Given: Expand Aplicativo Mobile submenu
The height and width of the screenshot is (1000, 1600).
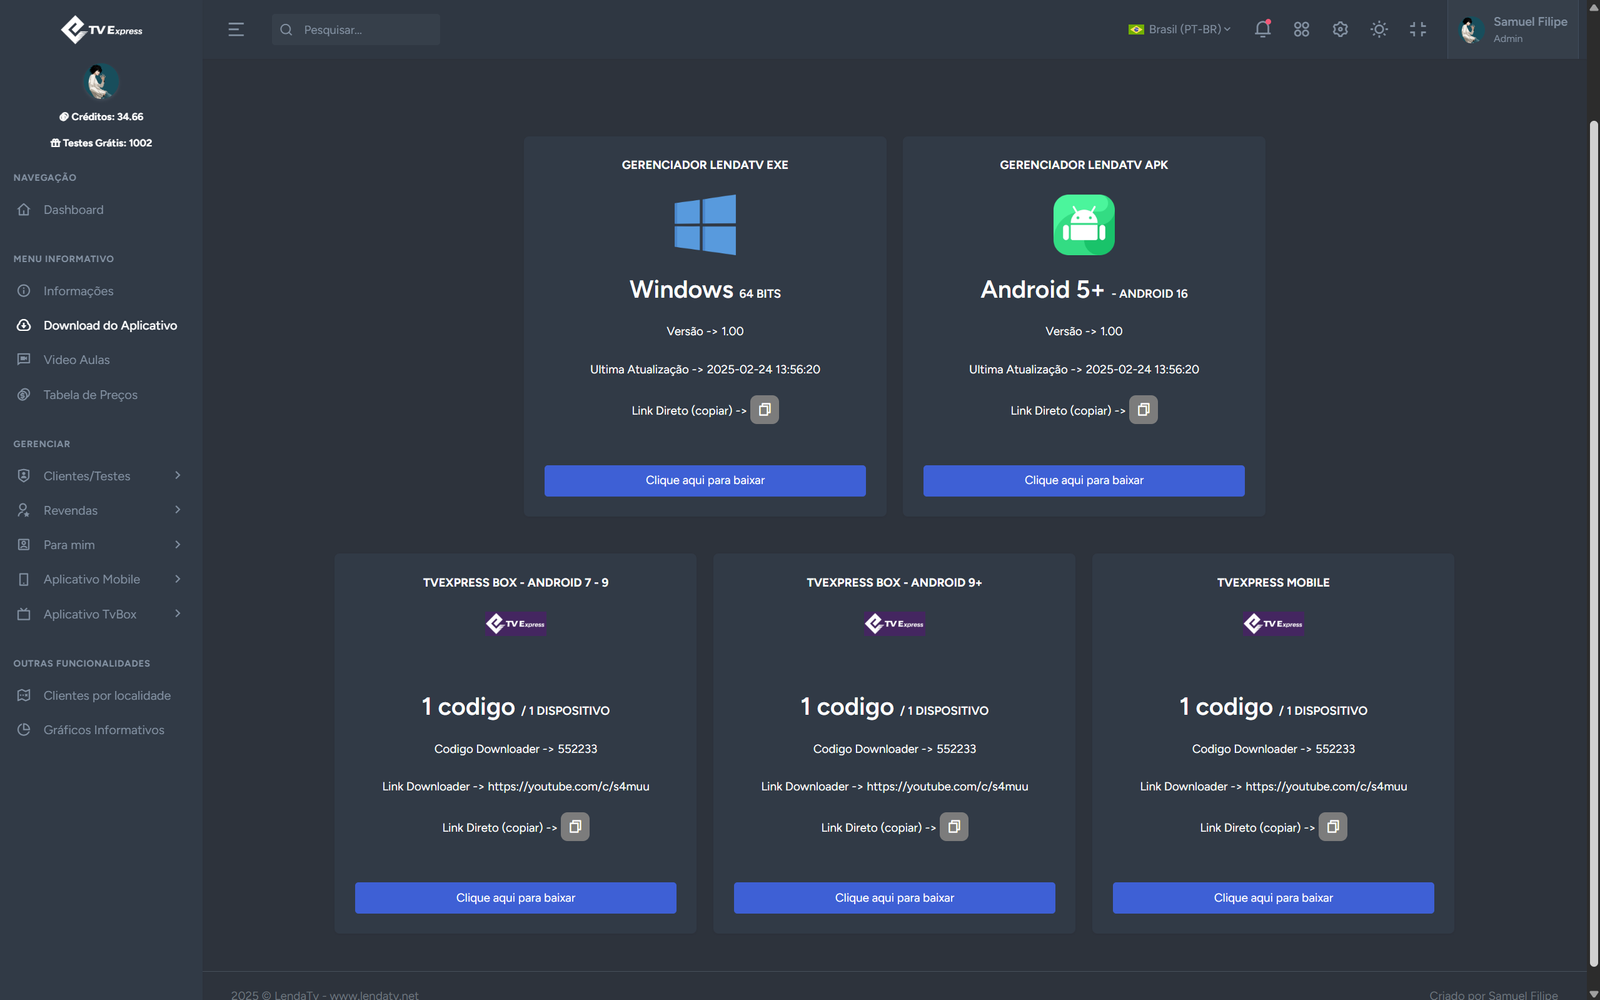Looking at the screenshot, I should pyautogui.click(x=101, y=579).
